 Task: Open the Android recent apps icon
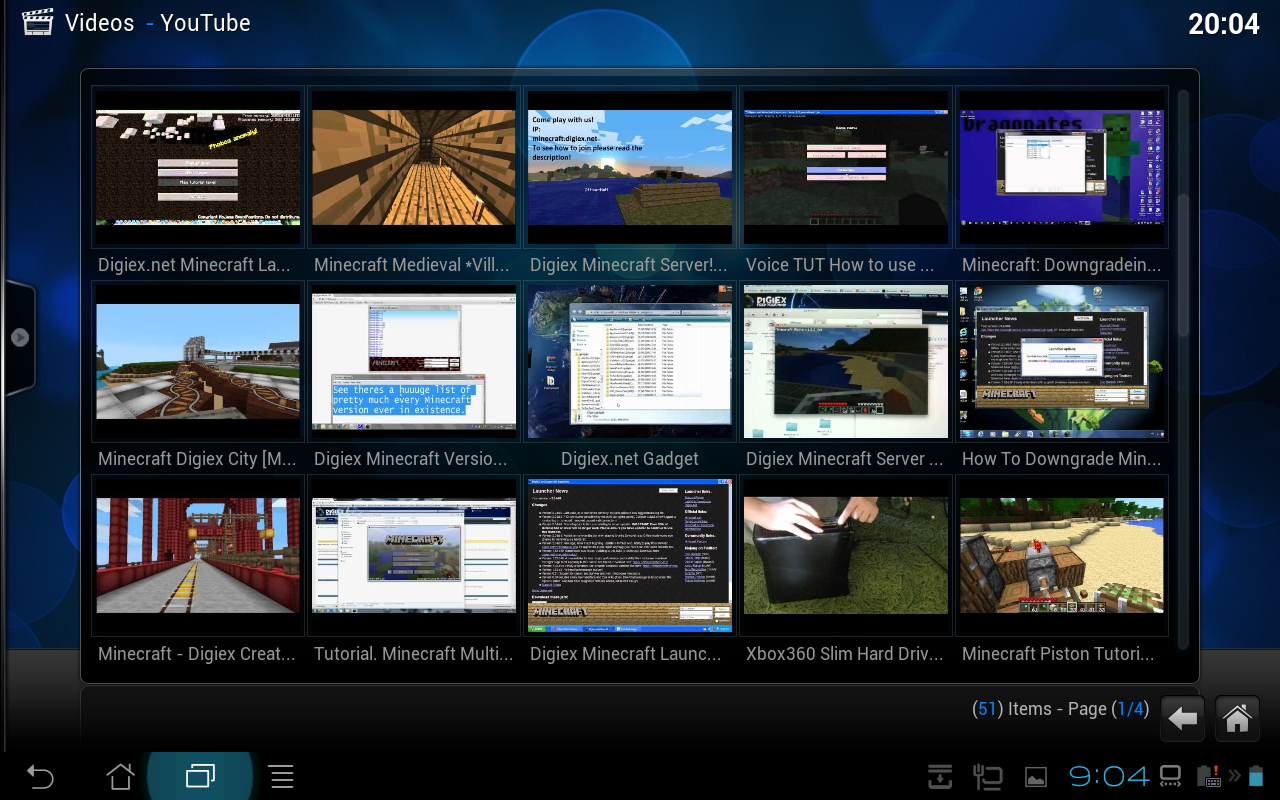coord(200,776)
